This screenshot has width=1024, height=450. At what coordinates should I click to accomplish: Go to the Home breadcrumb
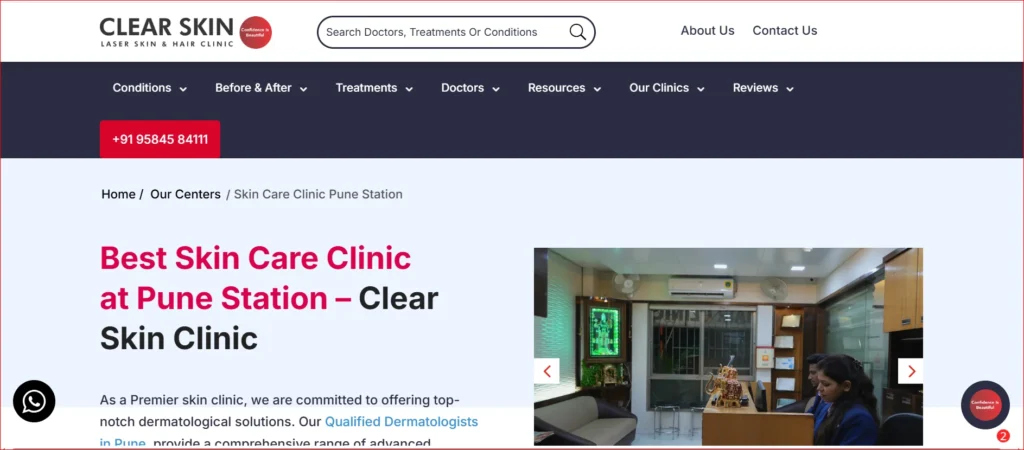point(118,194)
